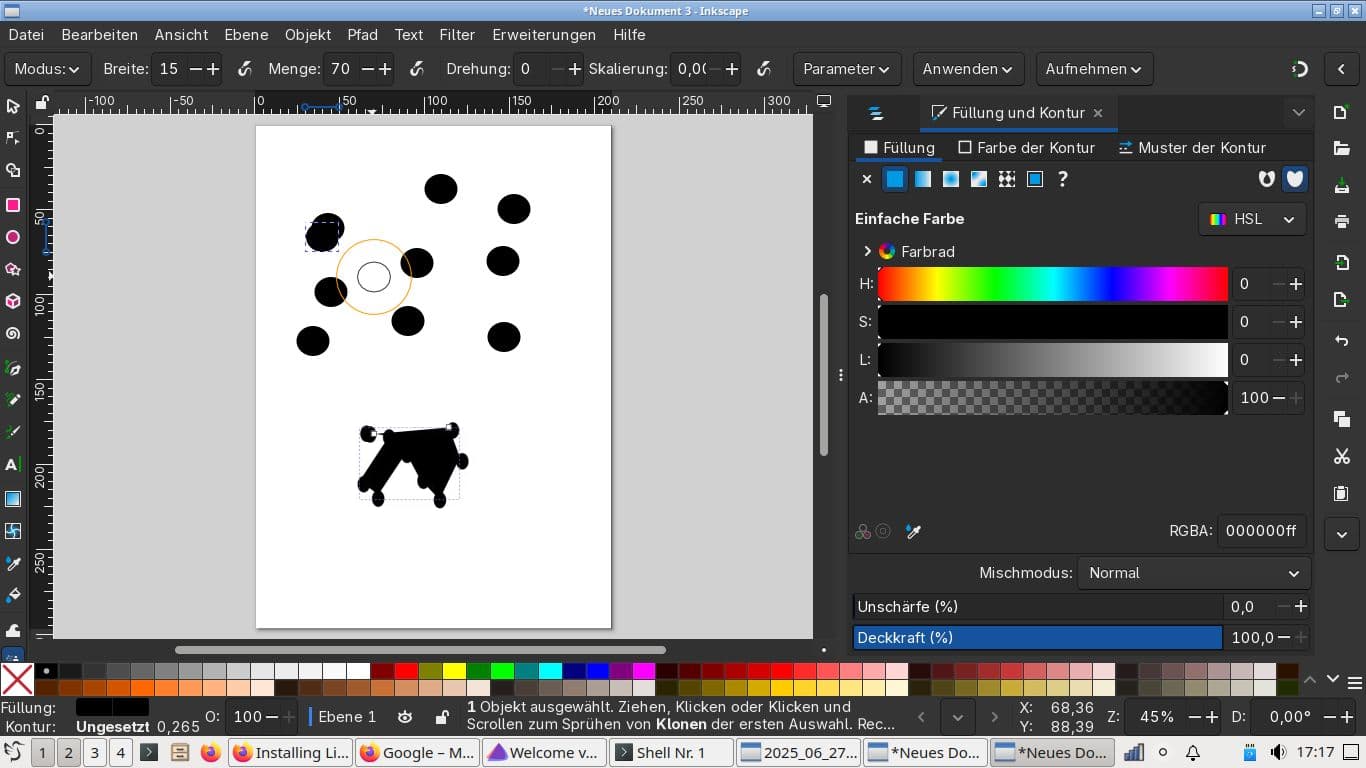Click the Print icon in command bar
This screenshot has width=1366, height=768.
click(x=1342, y=221)
